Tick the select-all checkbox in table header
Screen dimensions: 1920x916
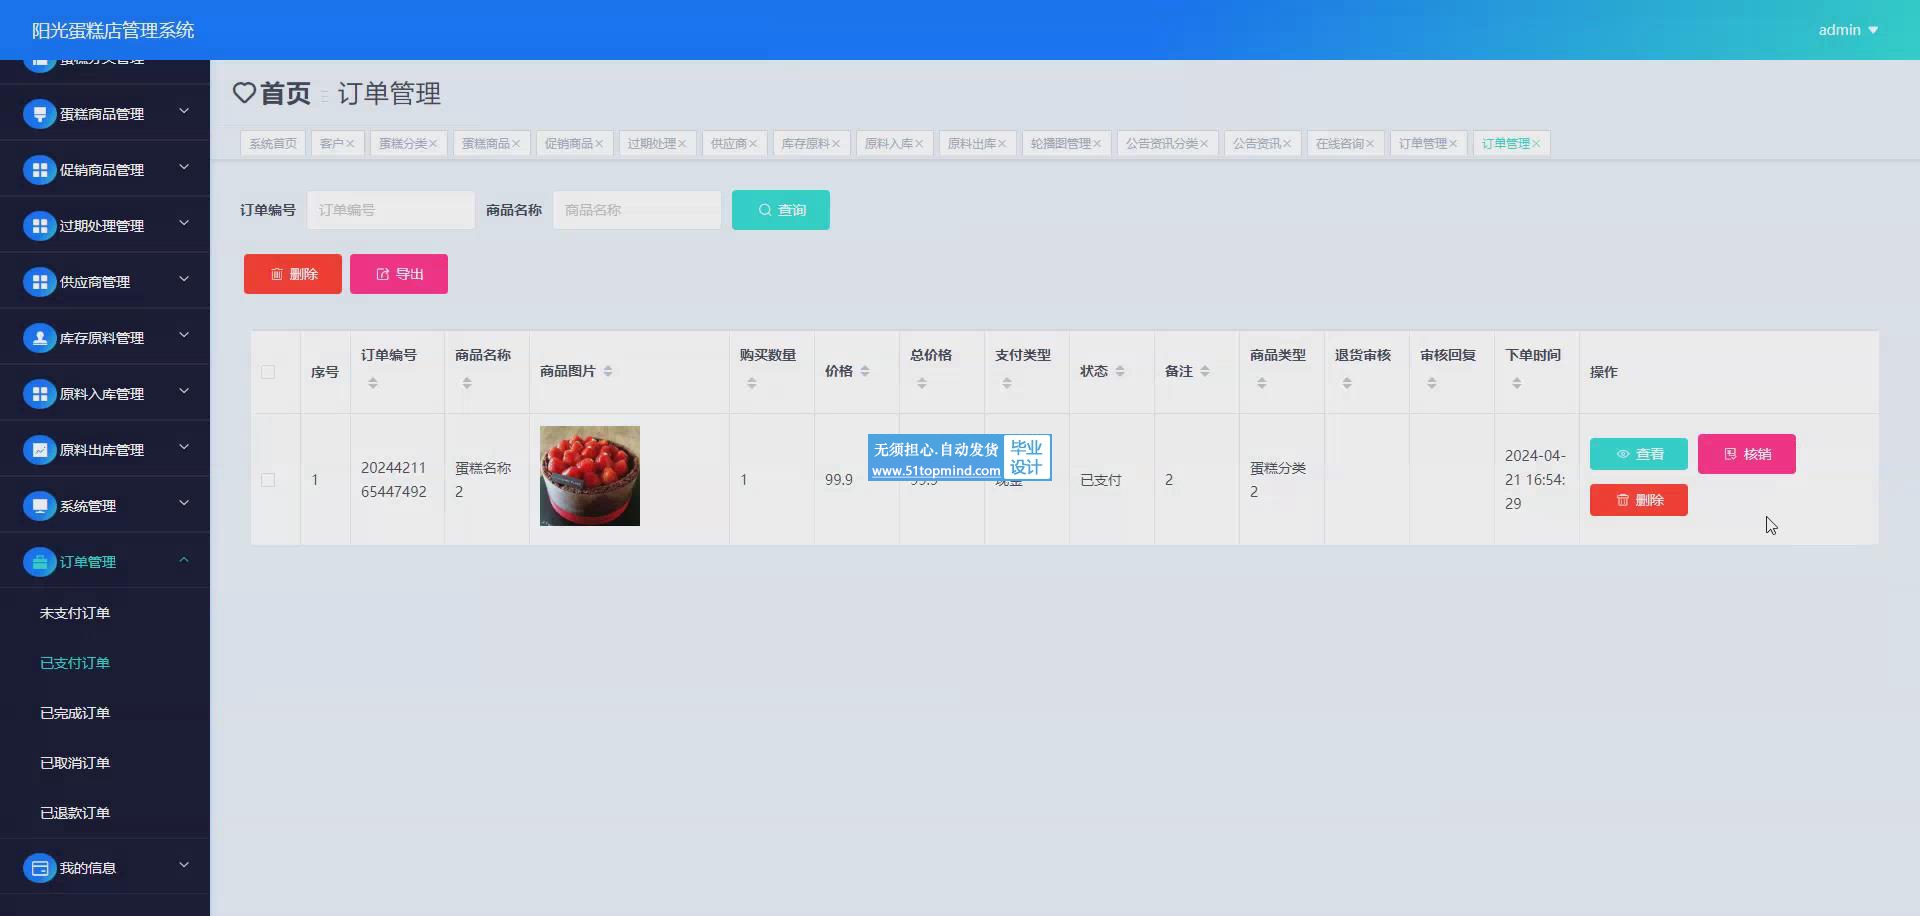coord(268,372)
